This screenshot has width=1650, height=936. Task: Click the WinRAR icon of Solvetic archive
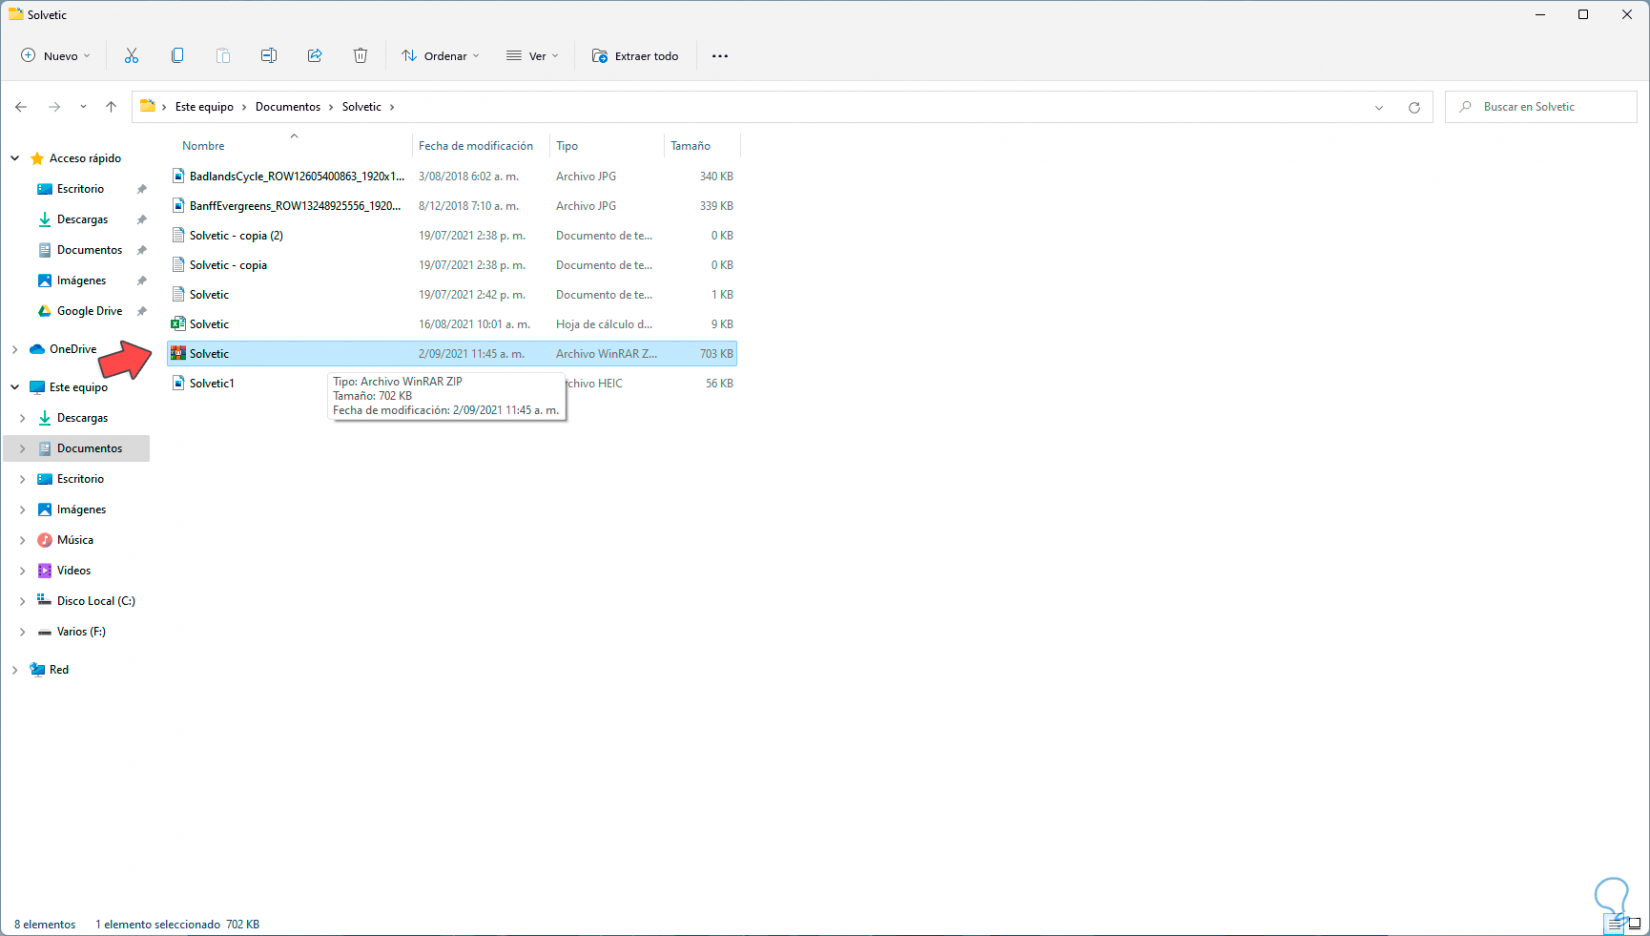(178, 354)
